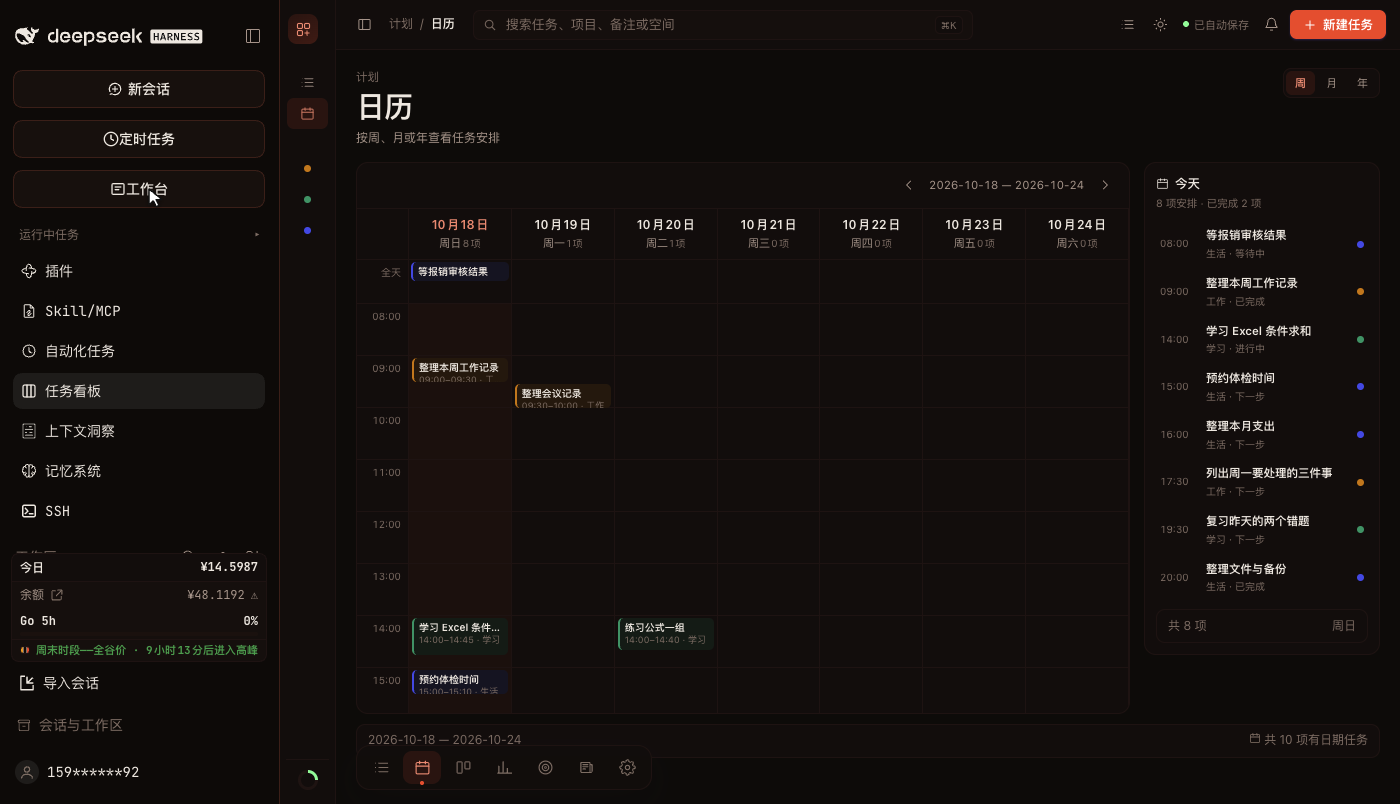Screen dimensions: 1400x804
Task: Open bar chart statistics in bottom toolbar
Action: [x=504, y=768]
